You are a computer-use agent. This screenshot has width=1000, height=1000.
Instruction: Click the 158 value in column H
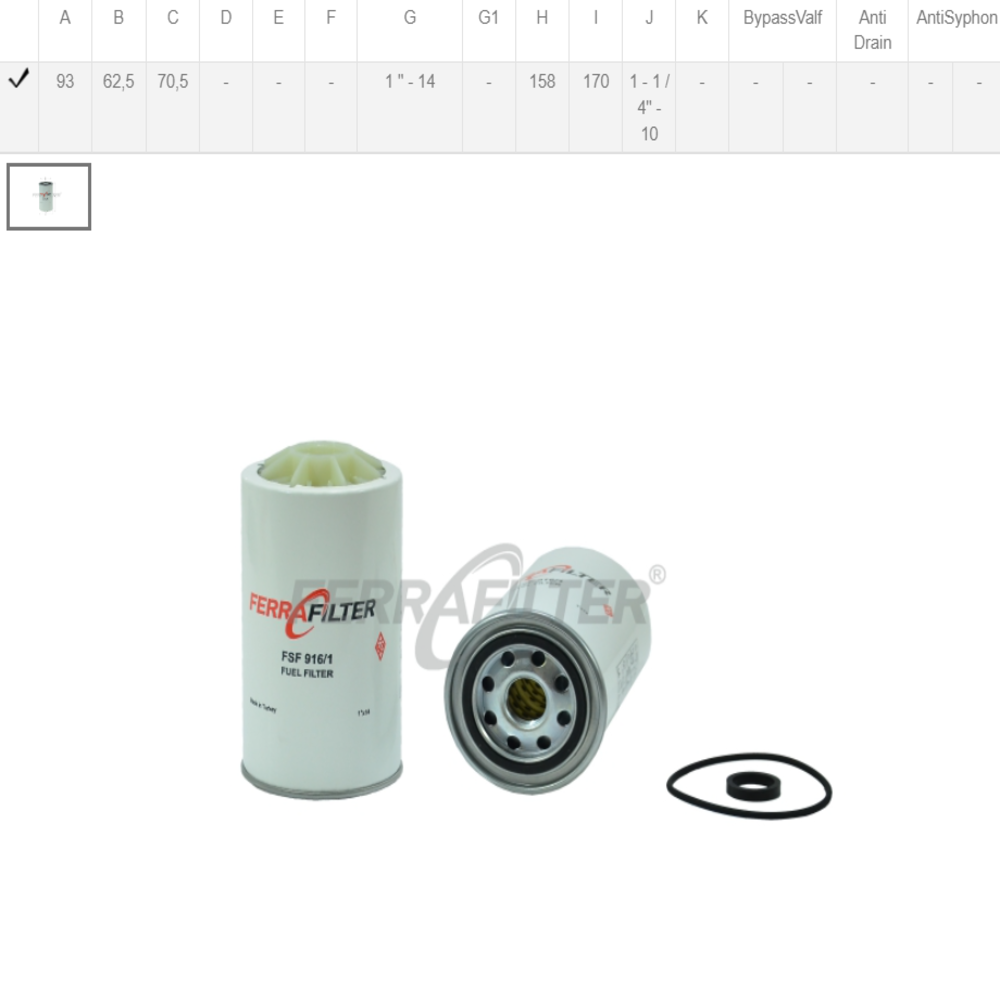pyautogui.click(x=542, y=82)
